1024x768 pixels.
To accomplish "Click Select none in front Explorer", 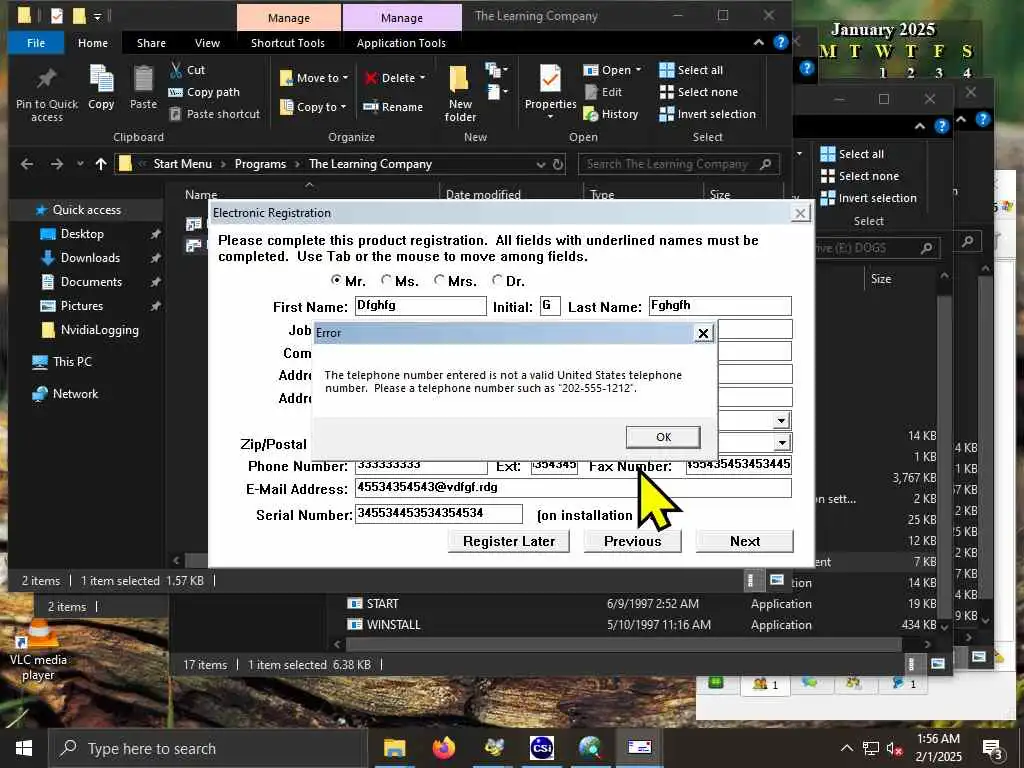I will click(699, 92).
